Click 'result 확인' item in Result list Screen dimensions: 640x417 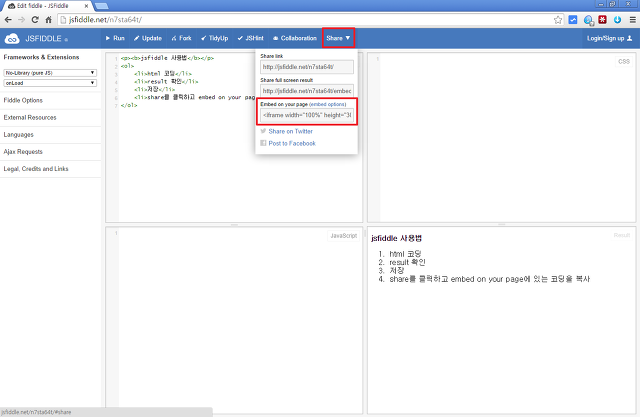pyautogui.click(x=407, y=262)
